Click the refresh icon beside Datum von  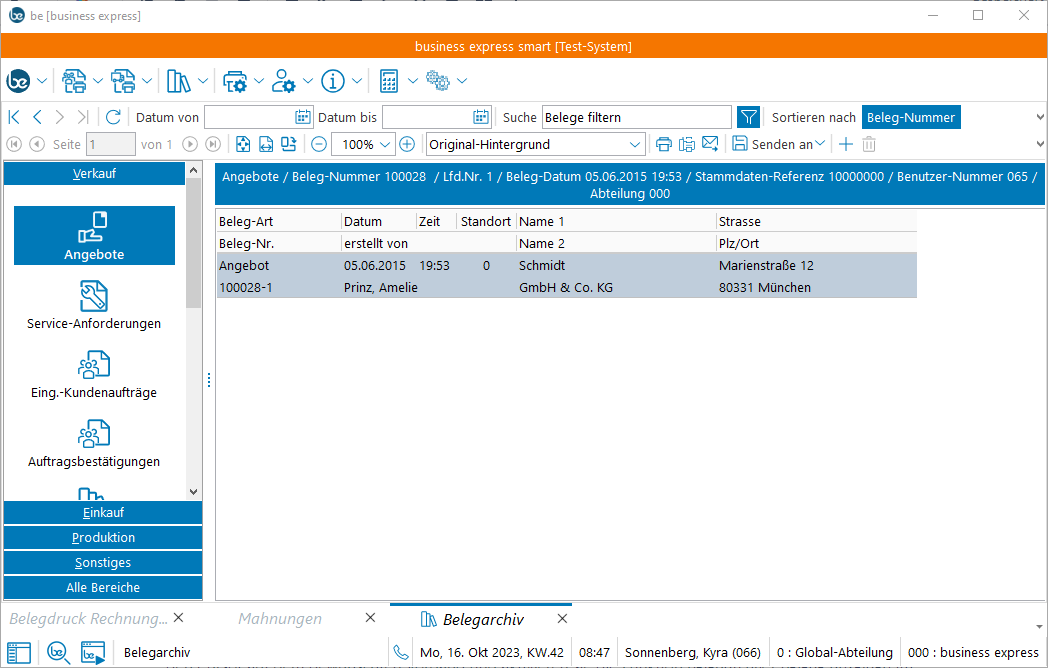pos(113,117)
